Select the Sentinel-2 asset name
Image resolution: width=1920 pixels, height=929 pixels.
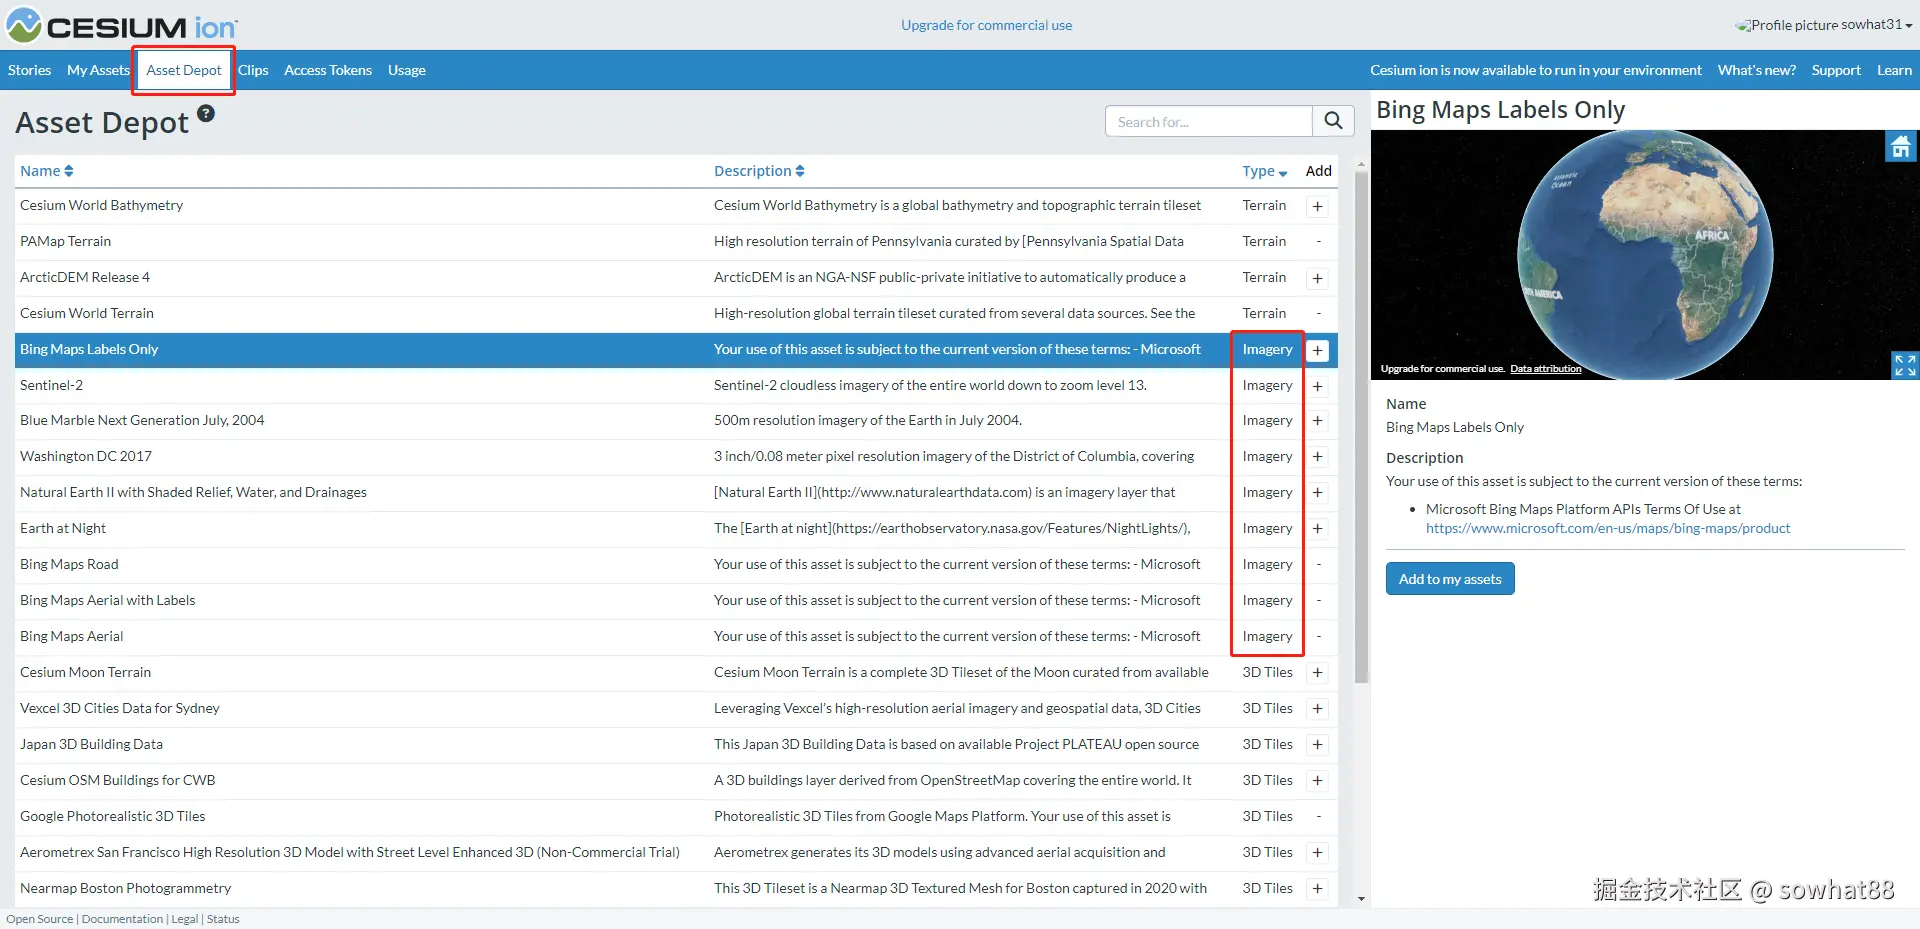[x=52, y=385]
